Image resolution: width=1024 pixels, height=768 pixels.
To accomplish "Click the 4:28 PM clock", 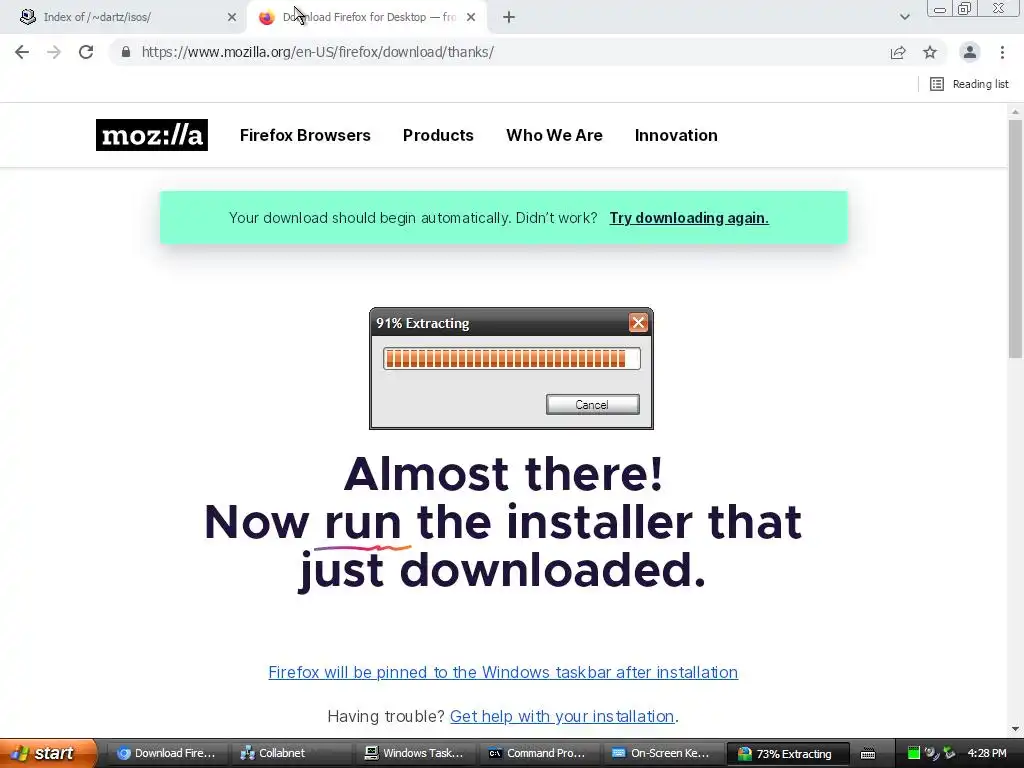I will [987, 754].
